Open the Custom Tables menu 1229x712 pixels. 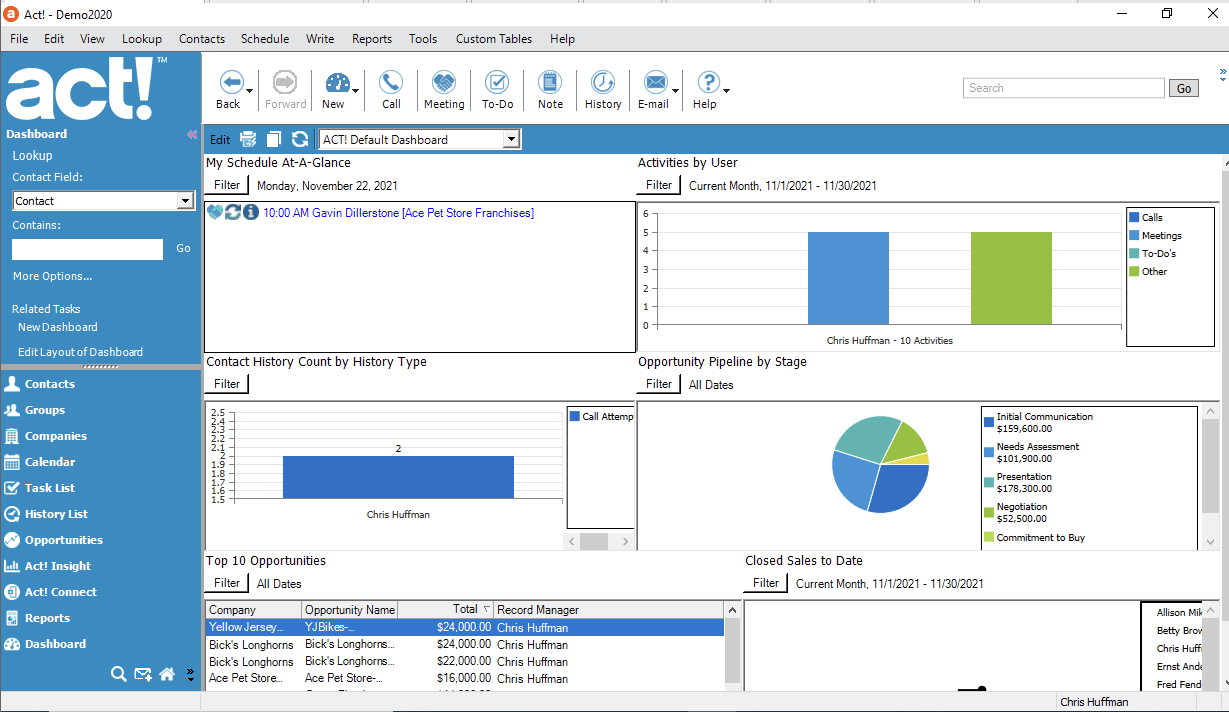pyautogui.click(x=494, y=39)
